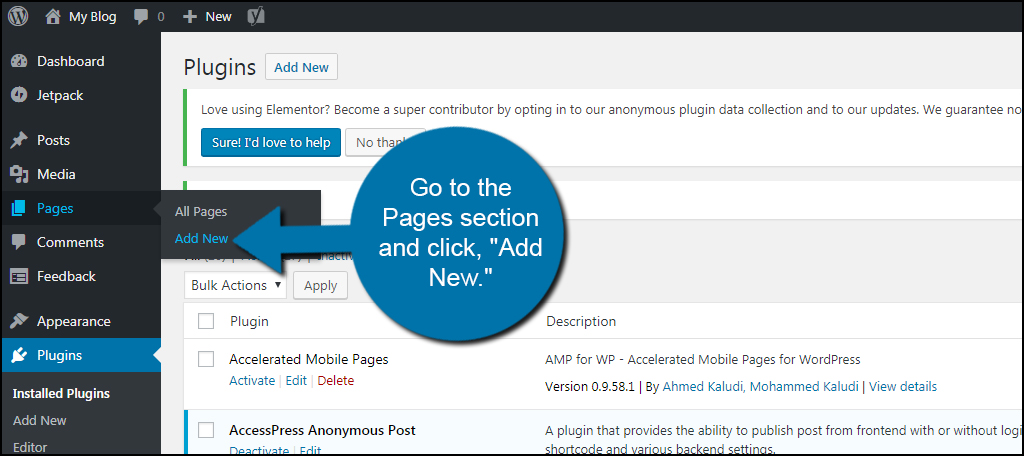Choose All Pages in the flyout menu
The image size is (1024, 456).
click(x=201, y=212)
